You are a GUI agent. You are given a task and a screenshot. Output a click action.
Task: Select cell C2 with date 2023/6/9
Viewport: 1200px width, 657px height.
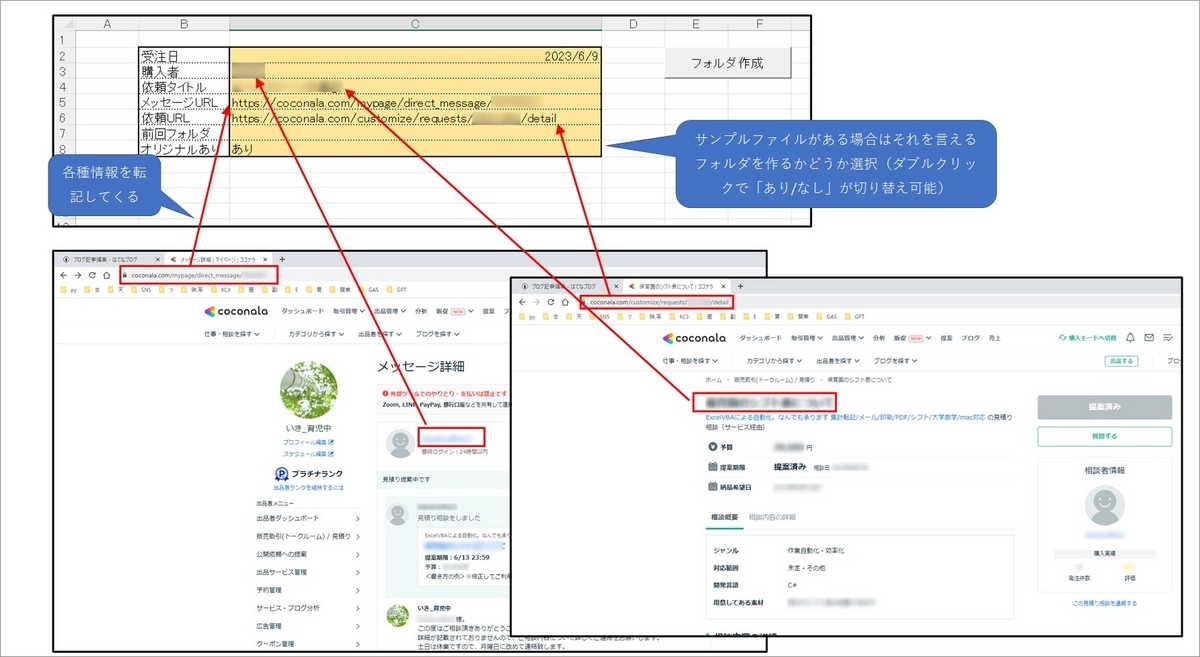pos(415,56)
